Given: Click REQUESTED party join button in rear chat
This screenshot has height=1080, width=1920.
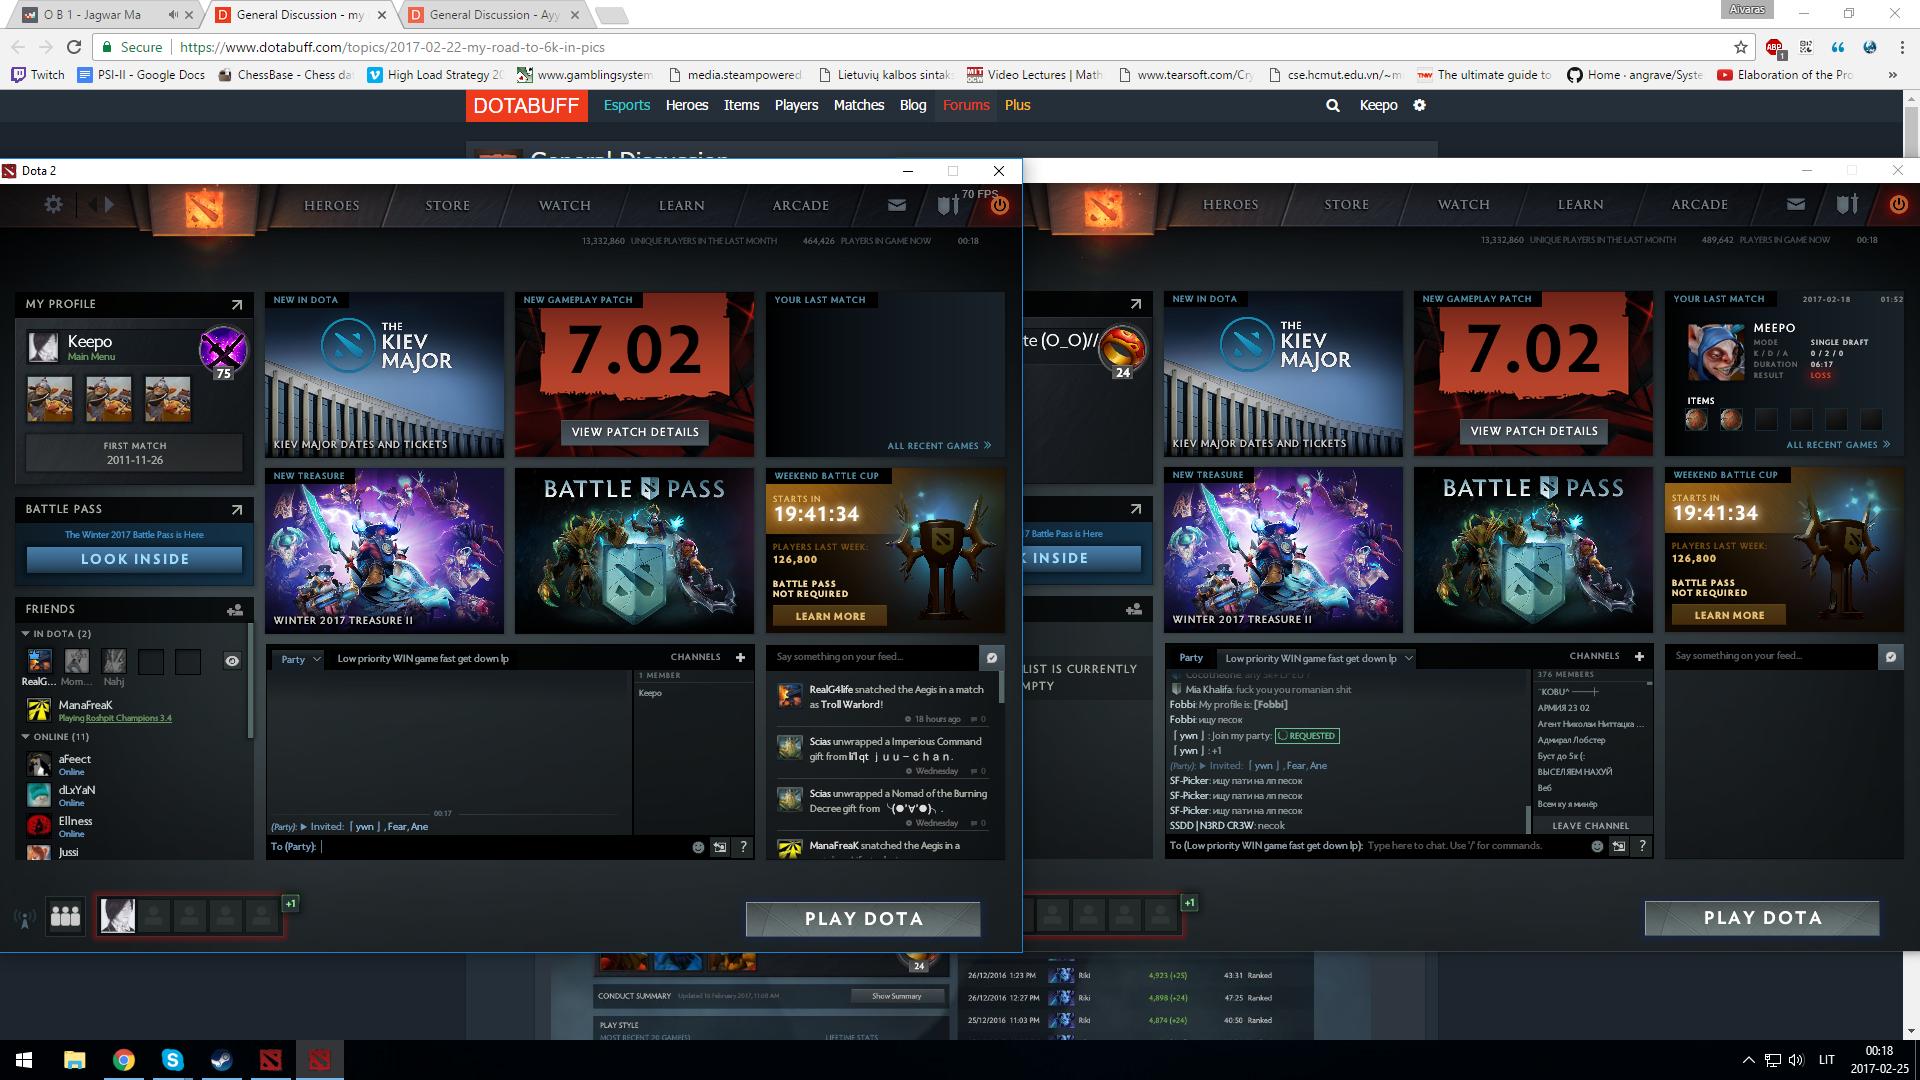Looking at the screenshot, I should point(1307,736).
